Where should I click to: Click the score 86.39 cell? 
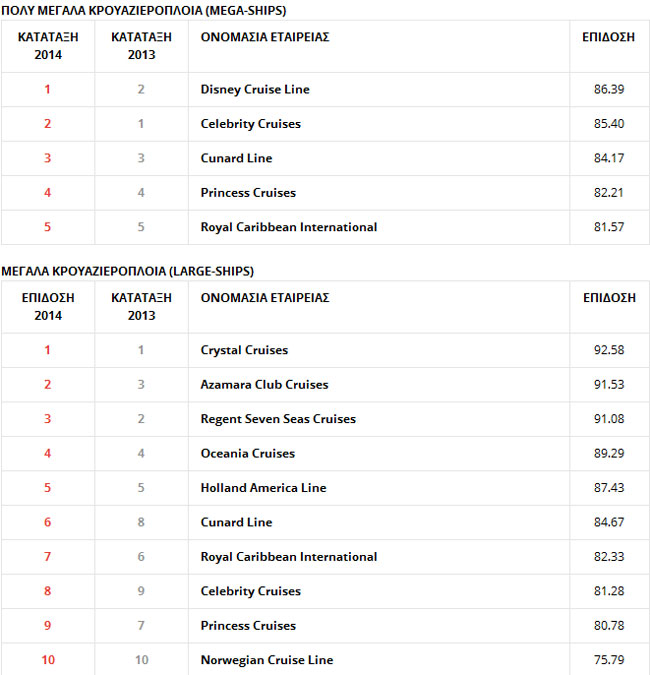[x=609, y=89]
